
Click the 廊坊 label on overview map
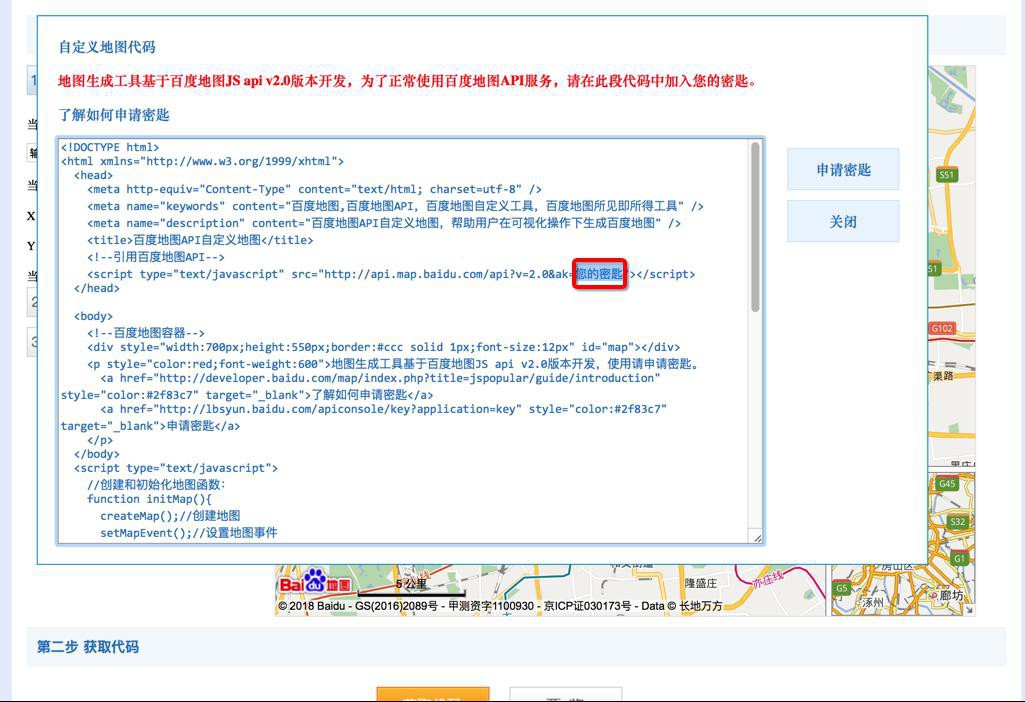click(x=952, y=595)
